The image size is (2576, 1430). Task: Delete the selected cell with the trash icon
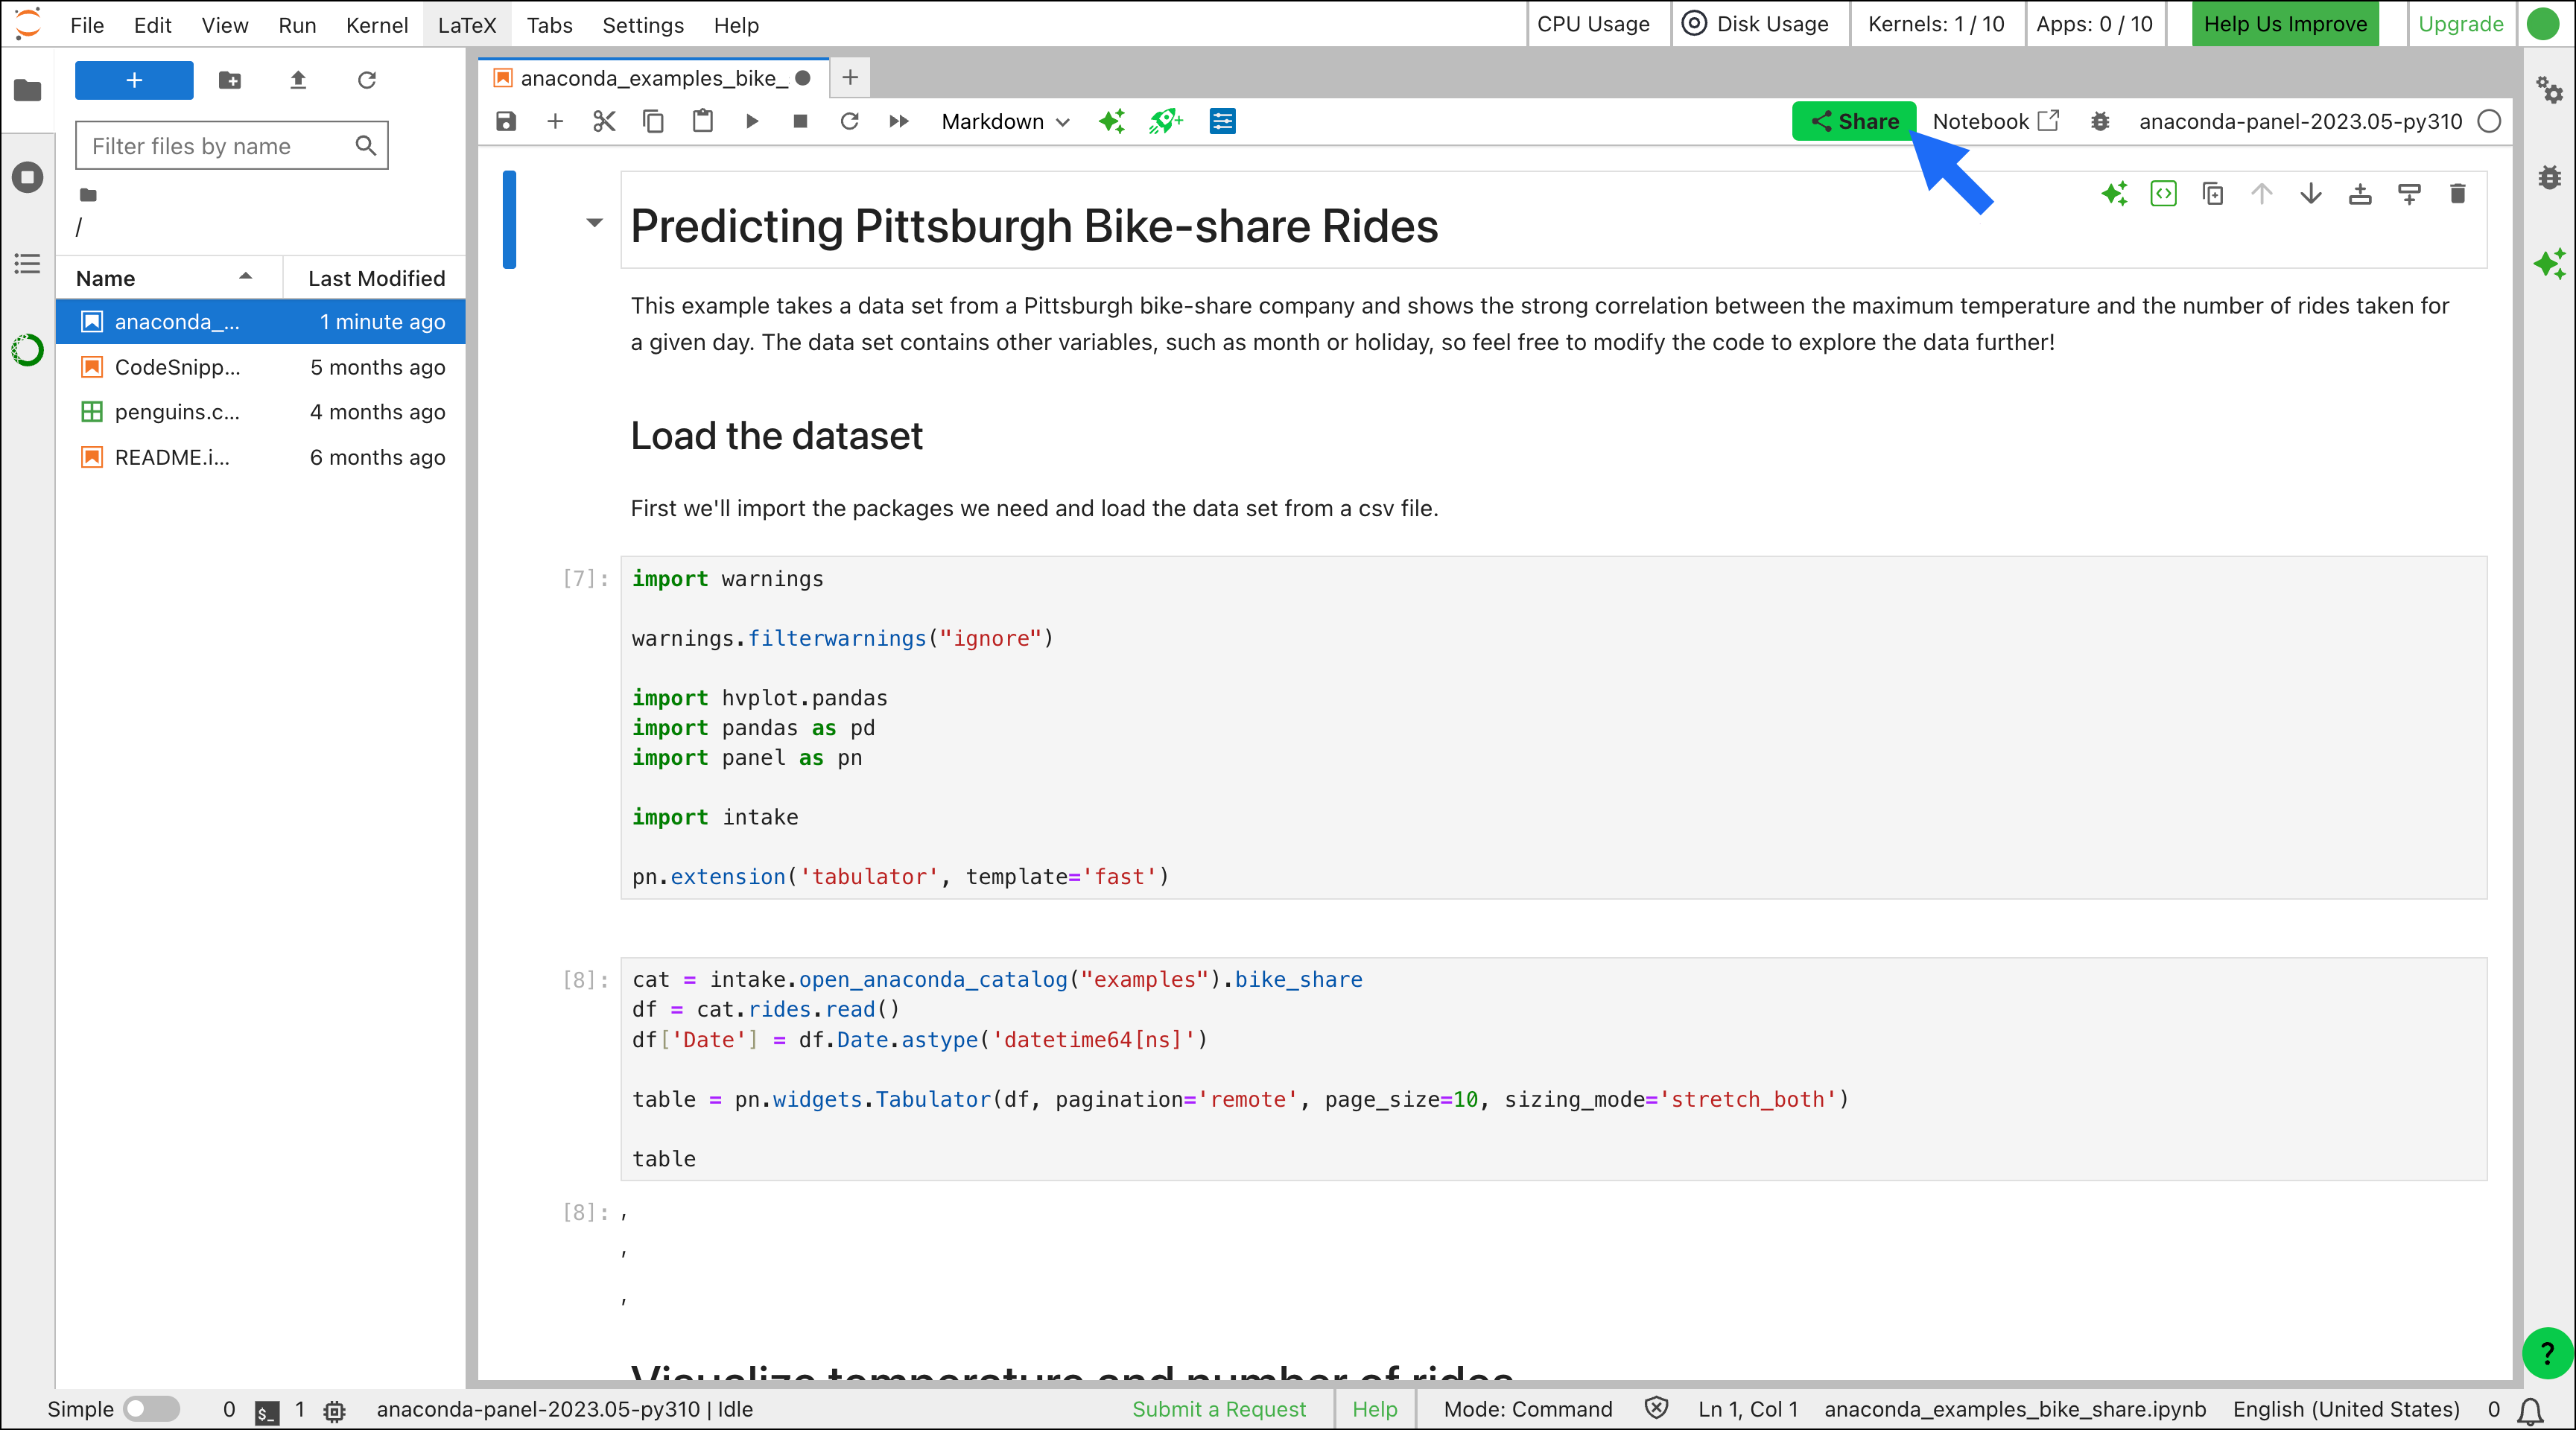click(2458, 193)
